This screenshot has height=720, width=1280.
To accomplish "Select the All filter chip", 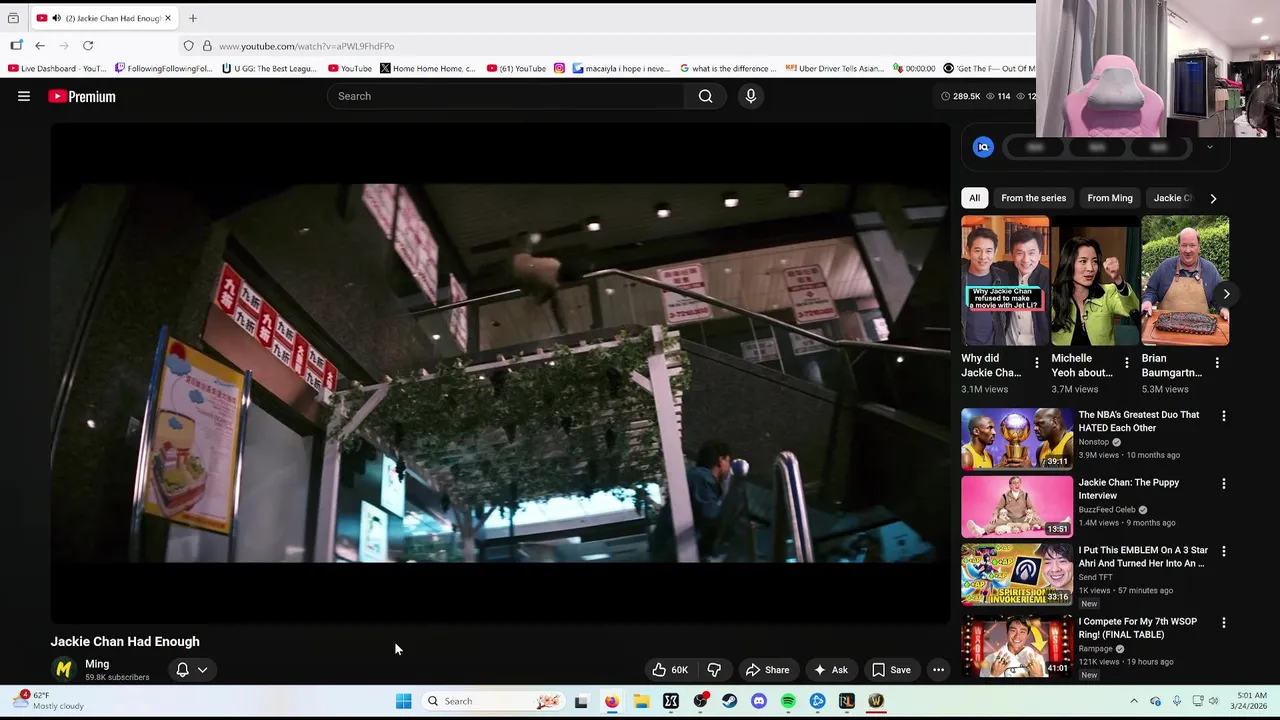I will coord(974,198).
